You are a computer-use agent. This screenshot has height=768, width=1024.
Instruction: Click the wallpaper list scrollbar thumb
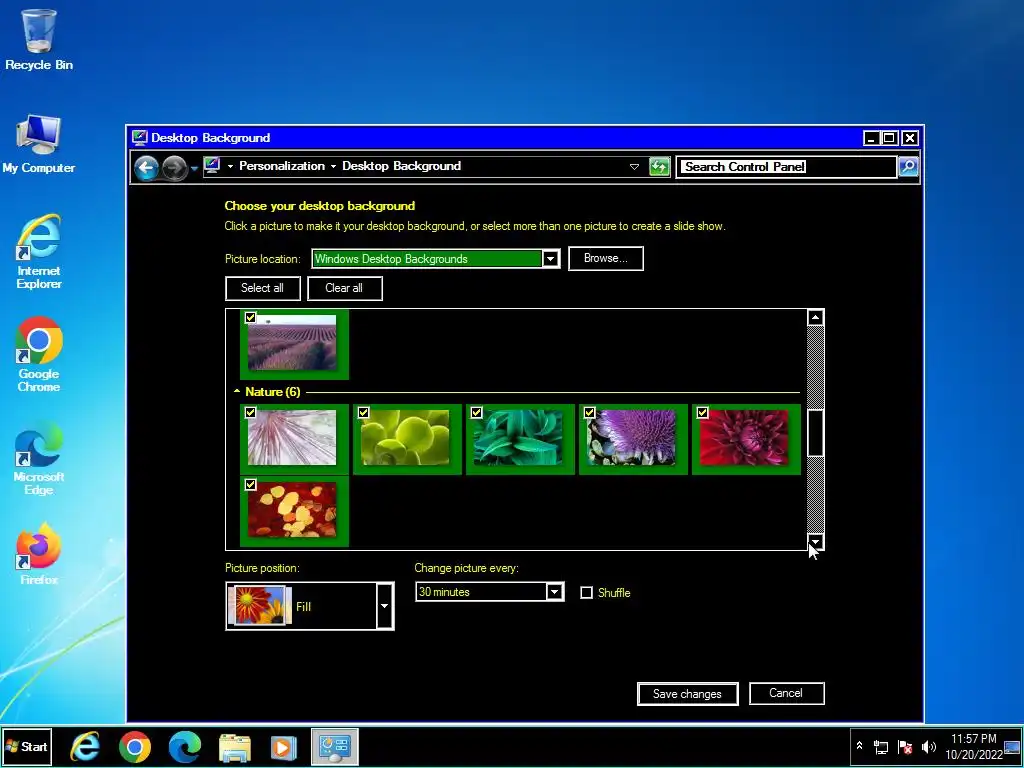pyautogui.click(x=815, y=433)
